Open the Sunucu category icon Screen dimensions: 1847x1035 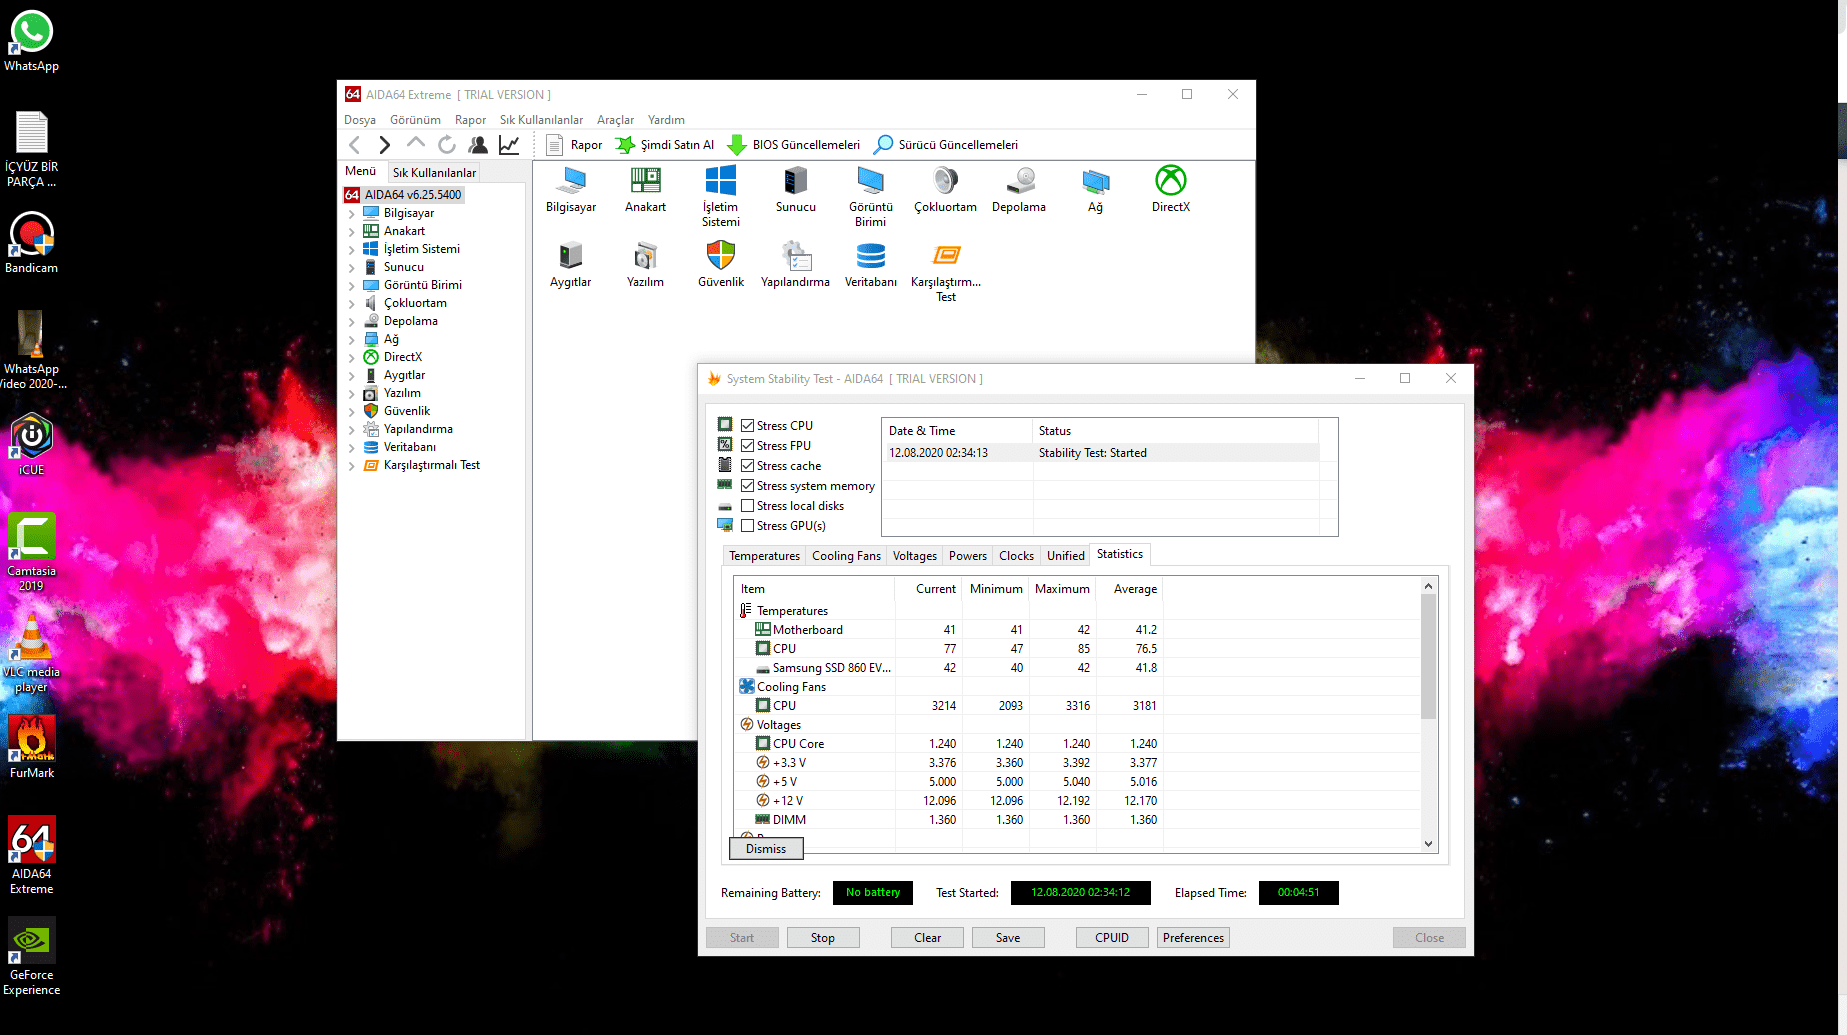tap(795, 190)
